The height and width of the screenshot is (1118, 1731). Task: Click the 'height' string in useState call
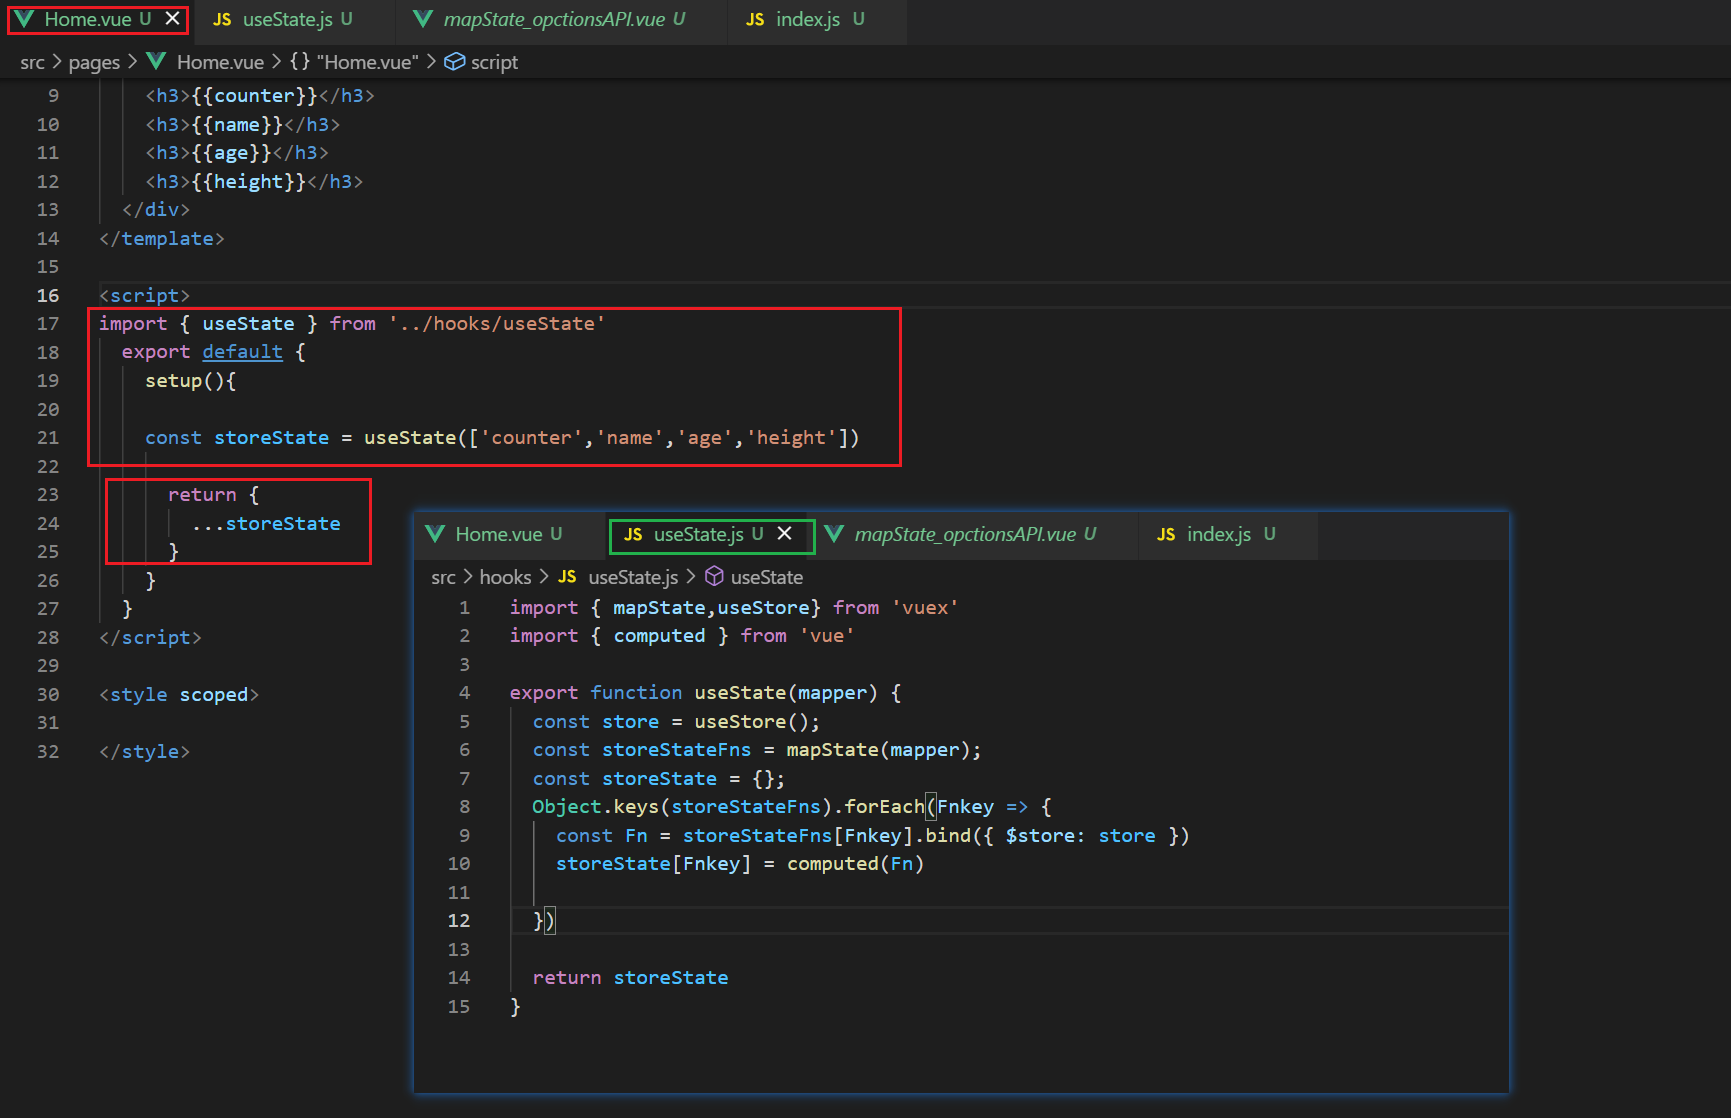791,438
